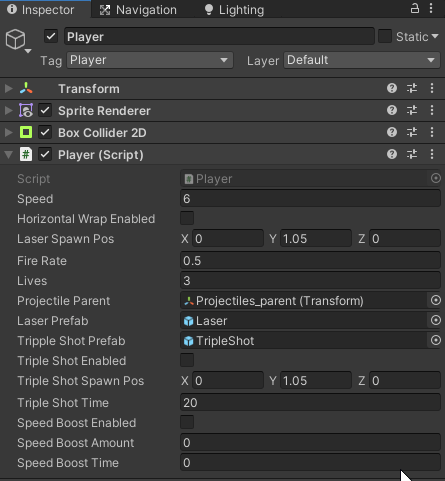Open Sprite Renderer presets icon
Screen dimensions: 445x481
[x=412, y=110]
